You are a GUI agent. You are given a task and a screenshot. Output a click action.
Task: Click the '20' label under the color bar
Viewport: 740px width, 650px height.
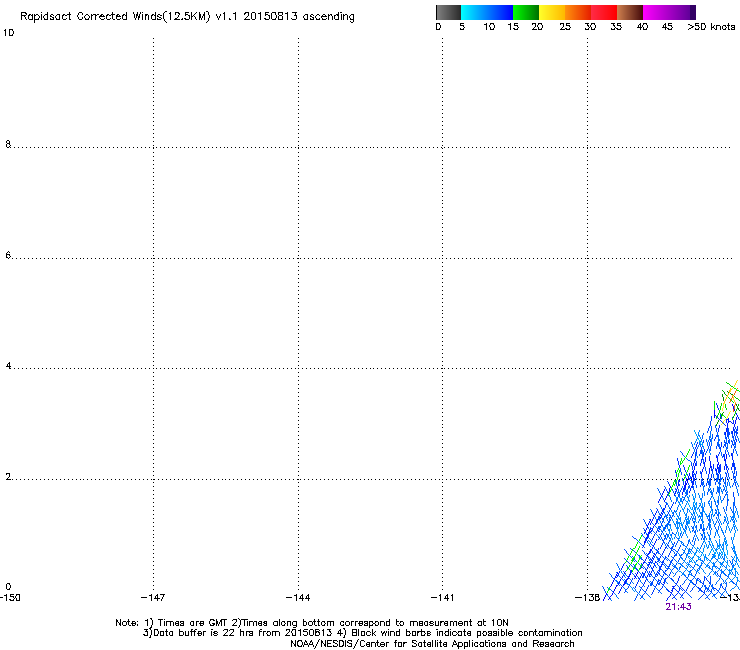tap(537, 27)
